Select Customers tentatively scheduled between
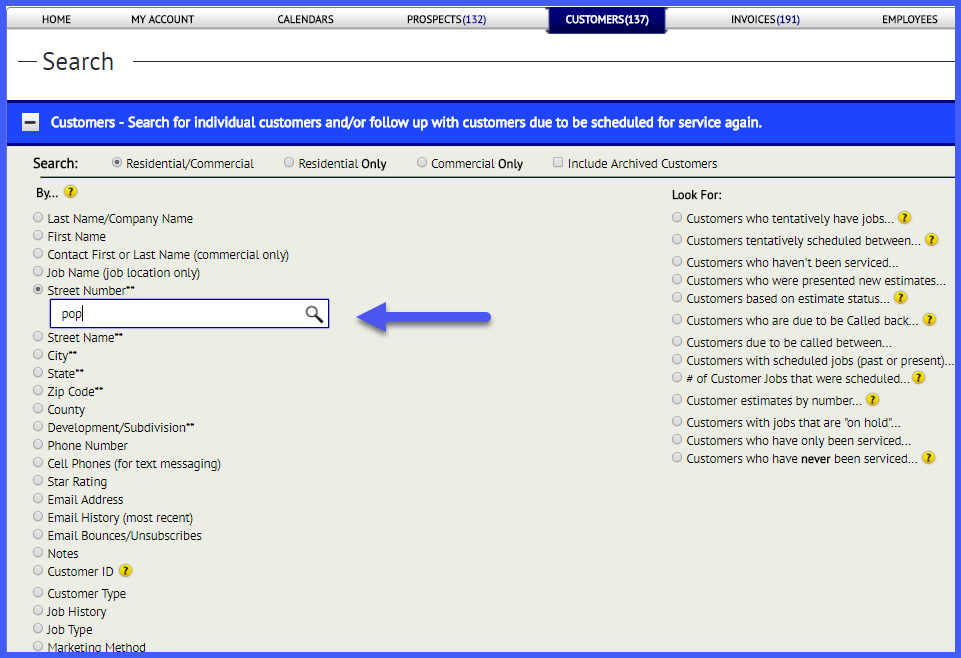This screenshot has height=658, width=961. click(677, 240)
